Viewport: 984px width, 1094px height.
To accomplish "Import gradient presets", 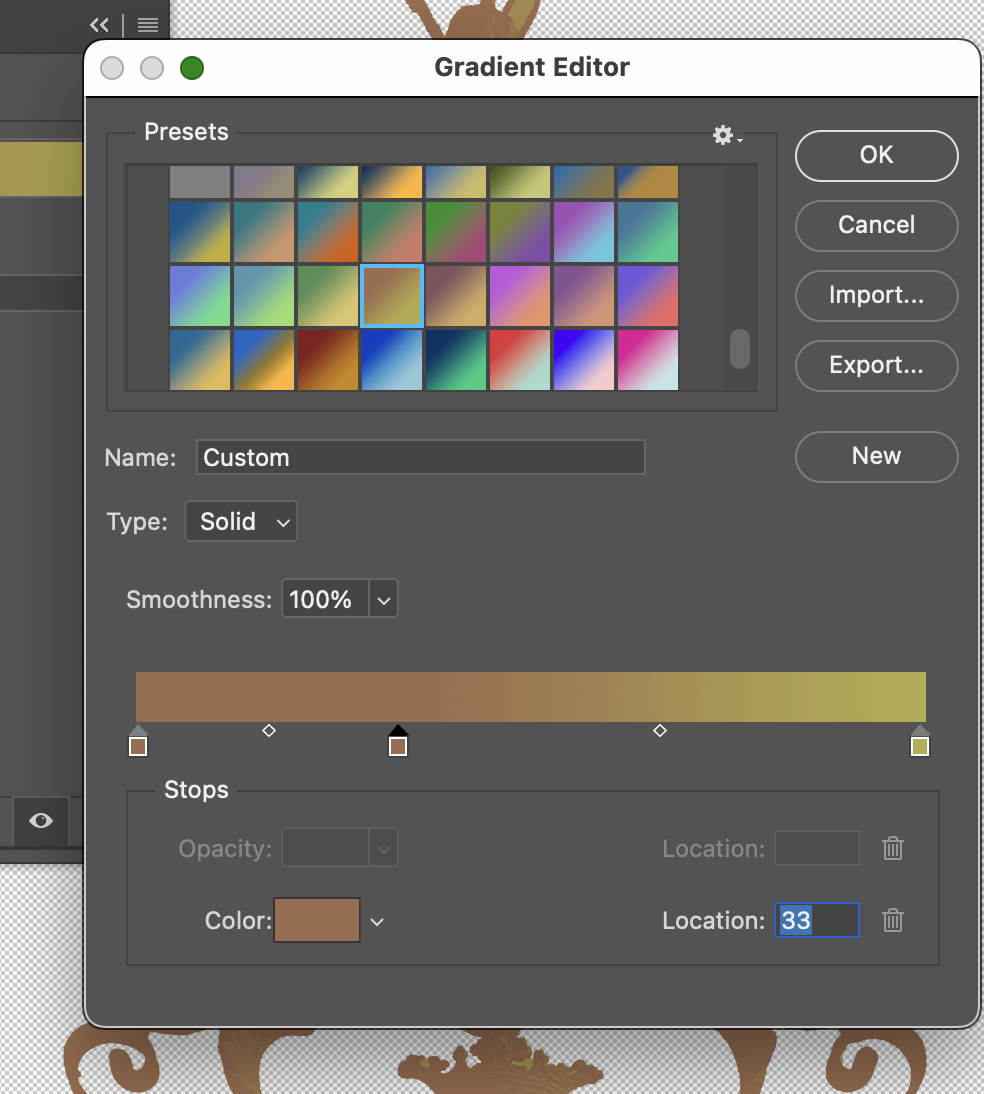I will coord(876,295).
